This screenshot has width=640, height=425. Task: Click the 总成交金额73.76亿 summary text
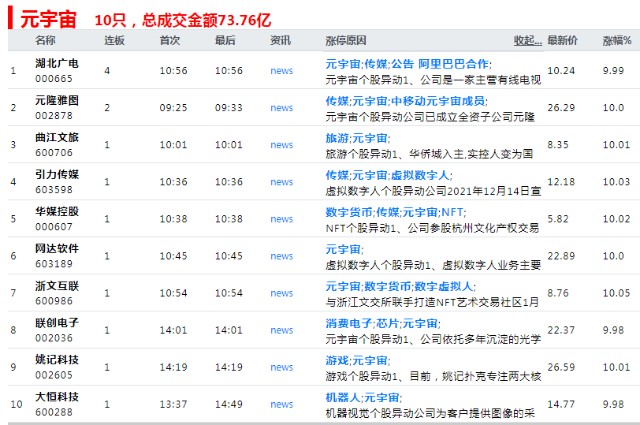tap(207, 20)
